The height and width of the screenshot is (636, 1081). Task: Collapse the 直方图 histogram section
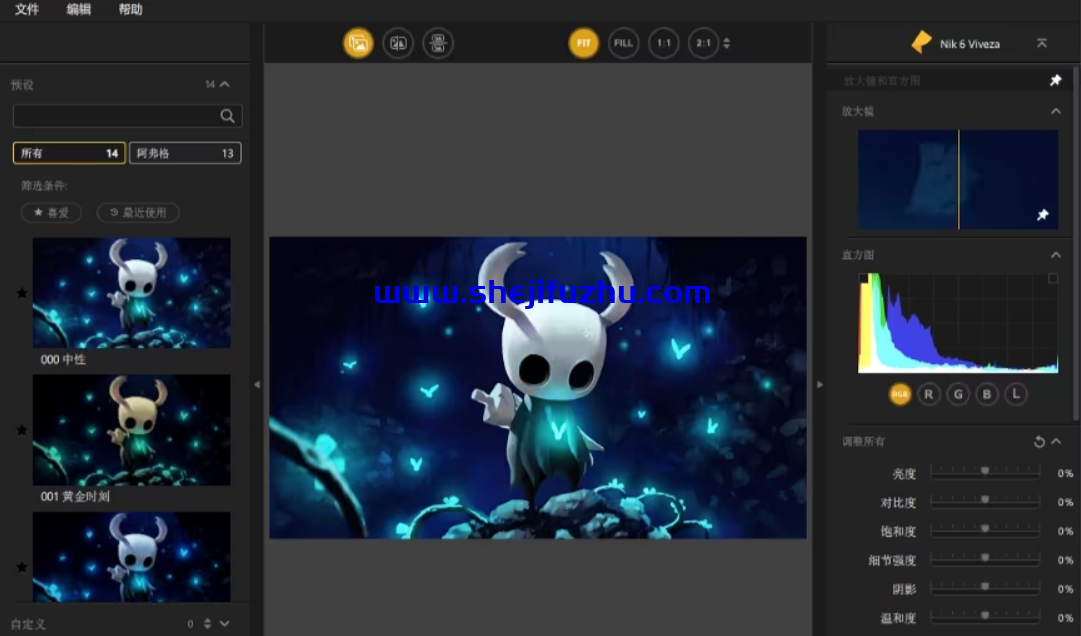[x=1055, y=255]
